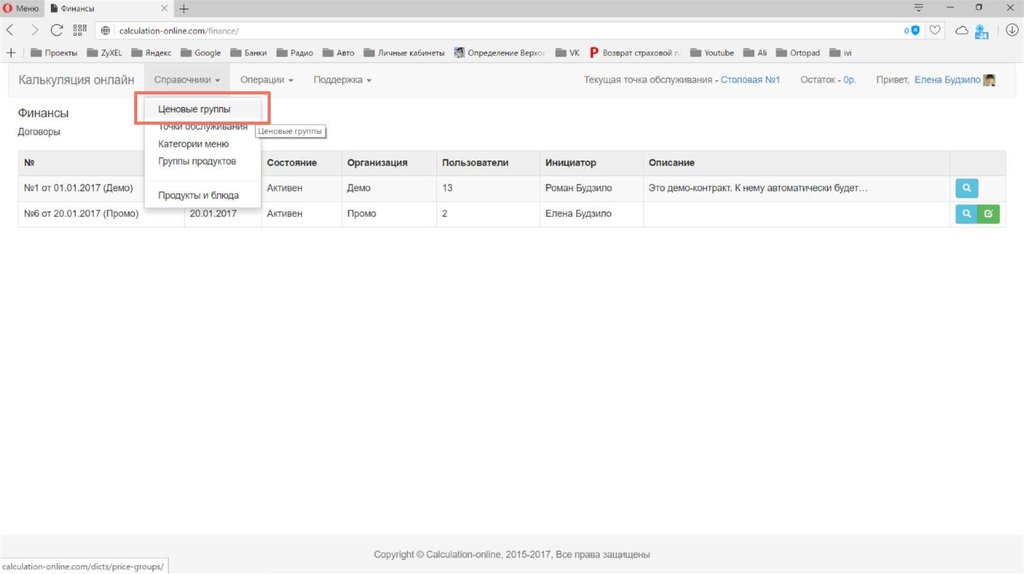Expand the Операции dropdown menu

tap(267, 80)
